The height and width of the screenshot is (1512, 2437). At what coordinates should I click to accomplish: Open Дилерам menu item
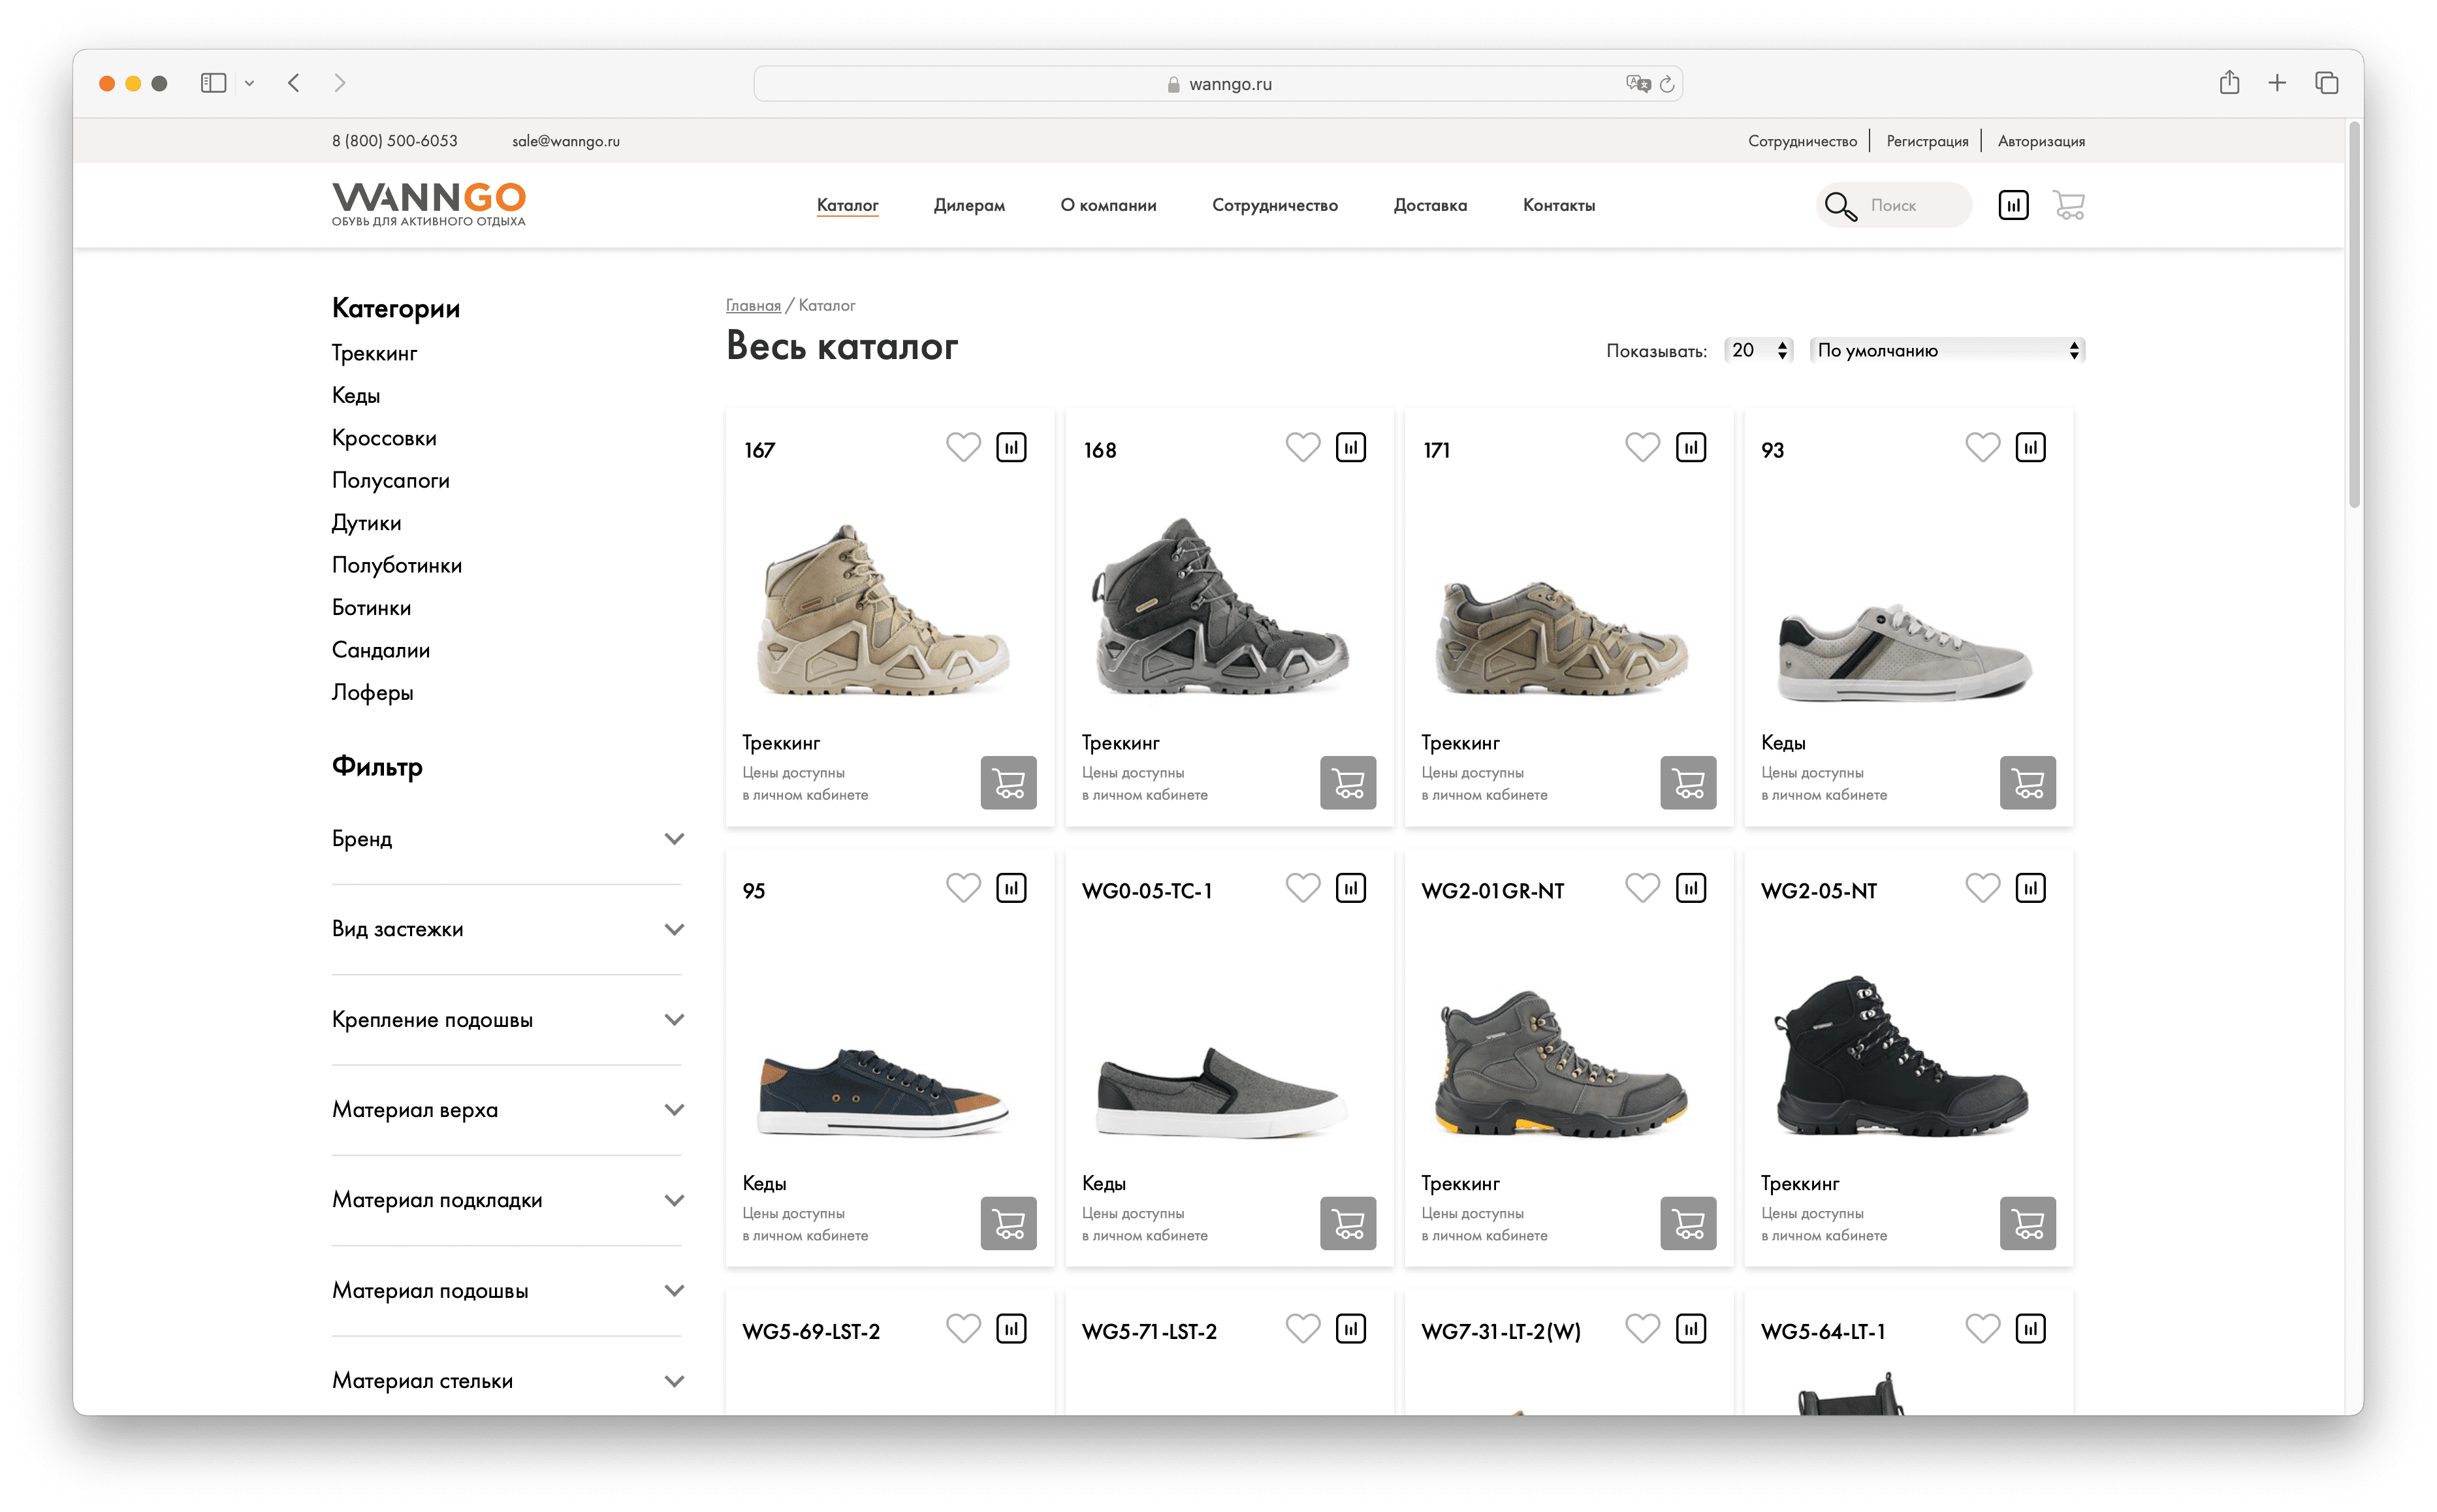click(x=969, y=205)
